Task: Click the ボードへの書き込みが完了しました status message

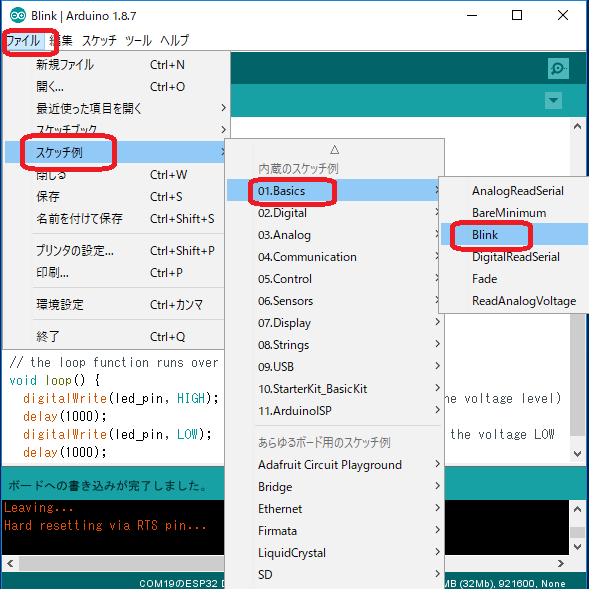Action: click(x=107, y=486)
